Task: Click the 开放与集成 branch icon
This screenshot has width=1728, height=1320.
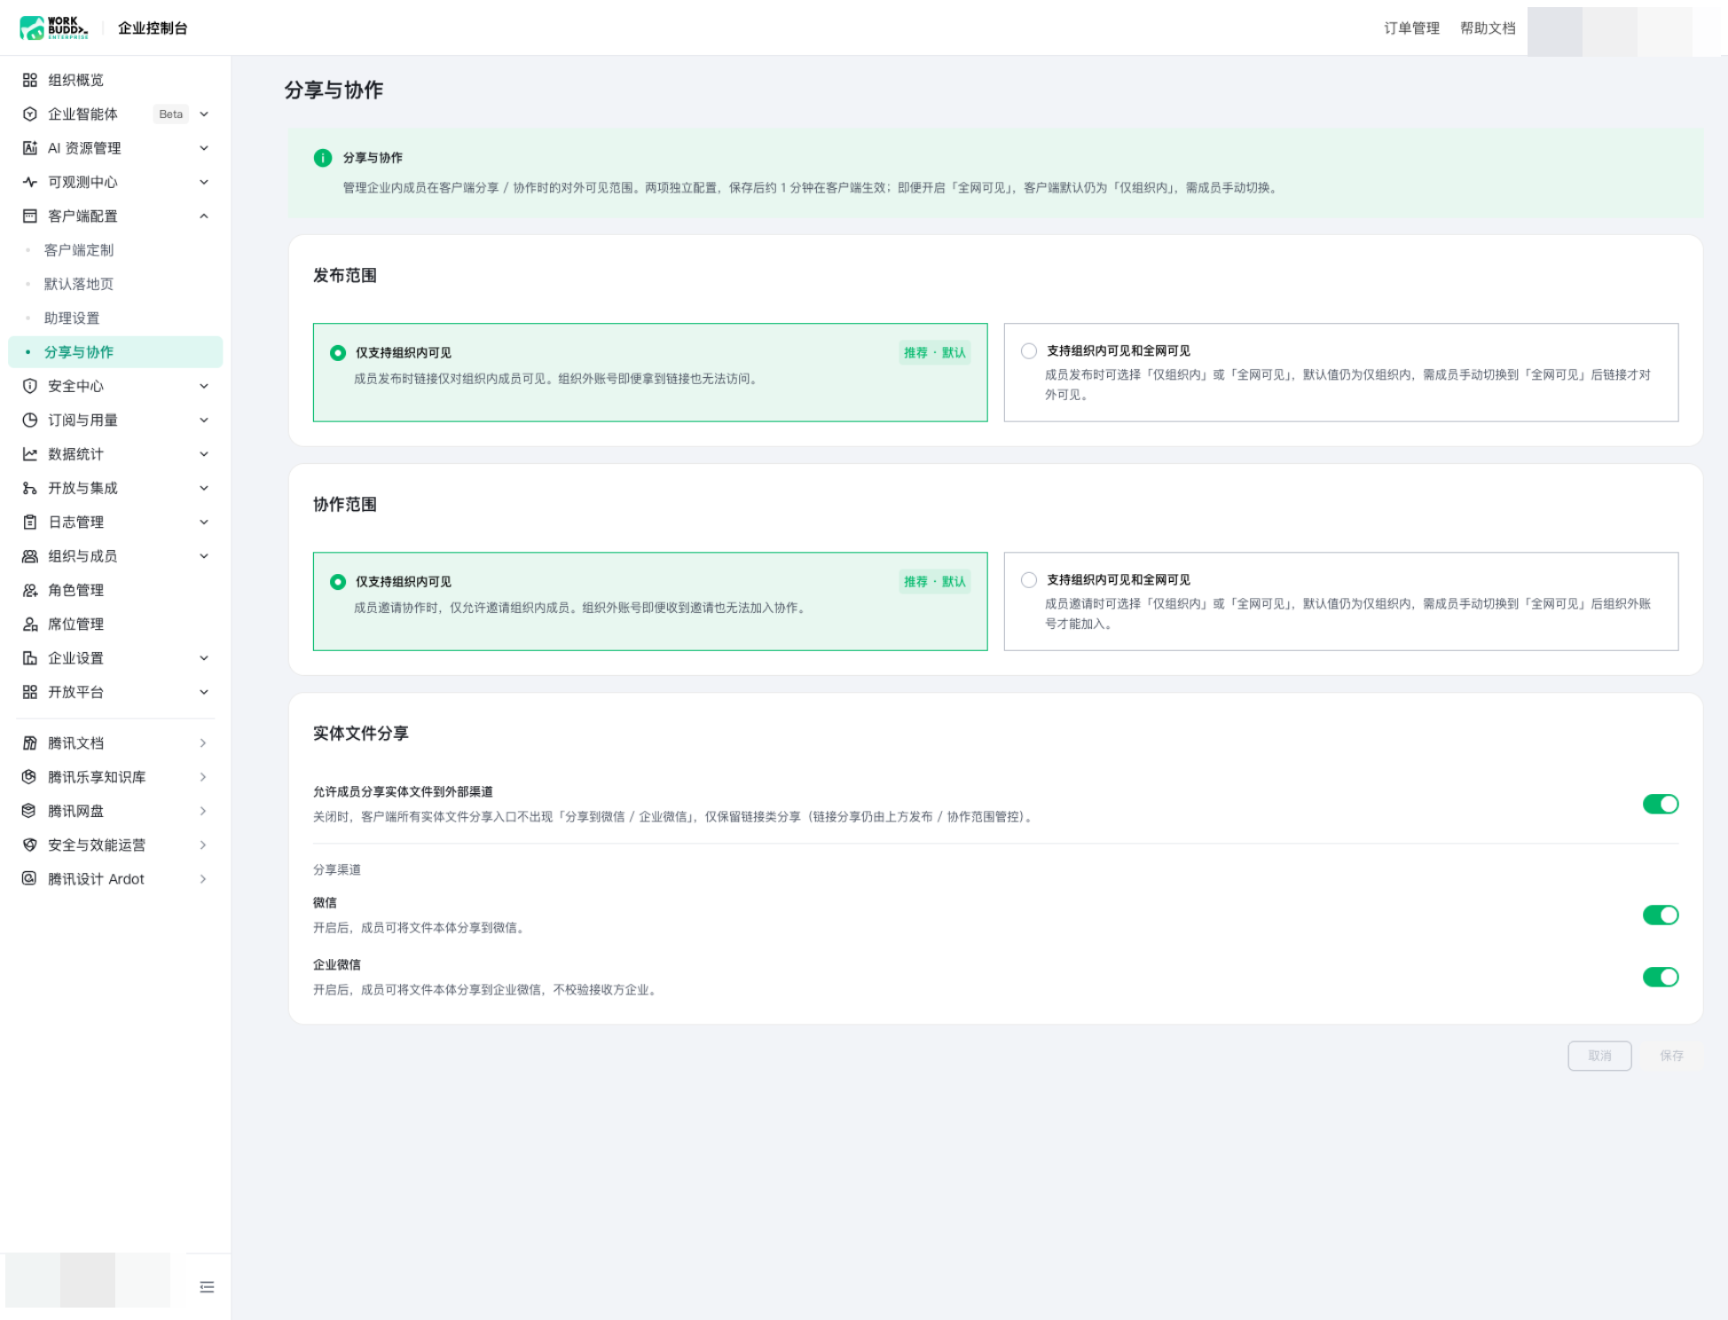Action: (x=30, y=488)
